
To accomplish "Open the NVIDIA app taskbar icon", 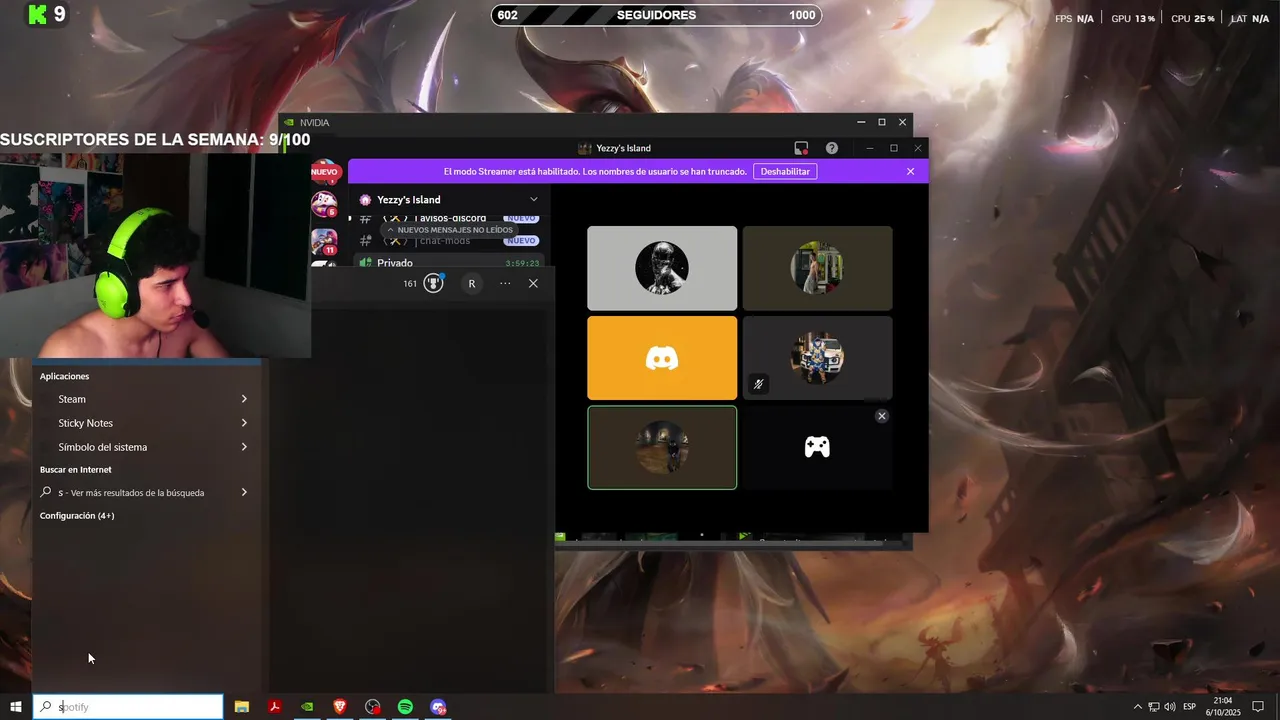I will point(307,707).
